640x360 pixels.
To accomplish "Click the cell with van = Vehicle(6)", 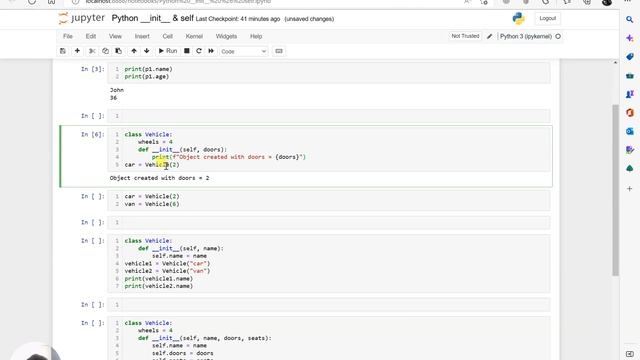I will (x=329, y=200).
